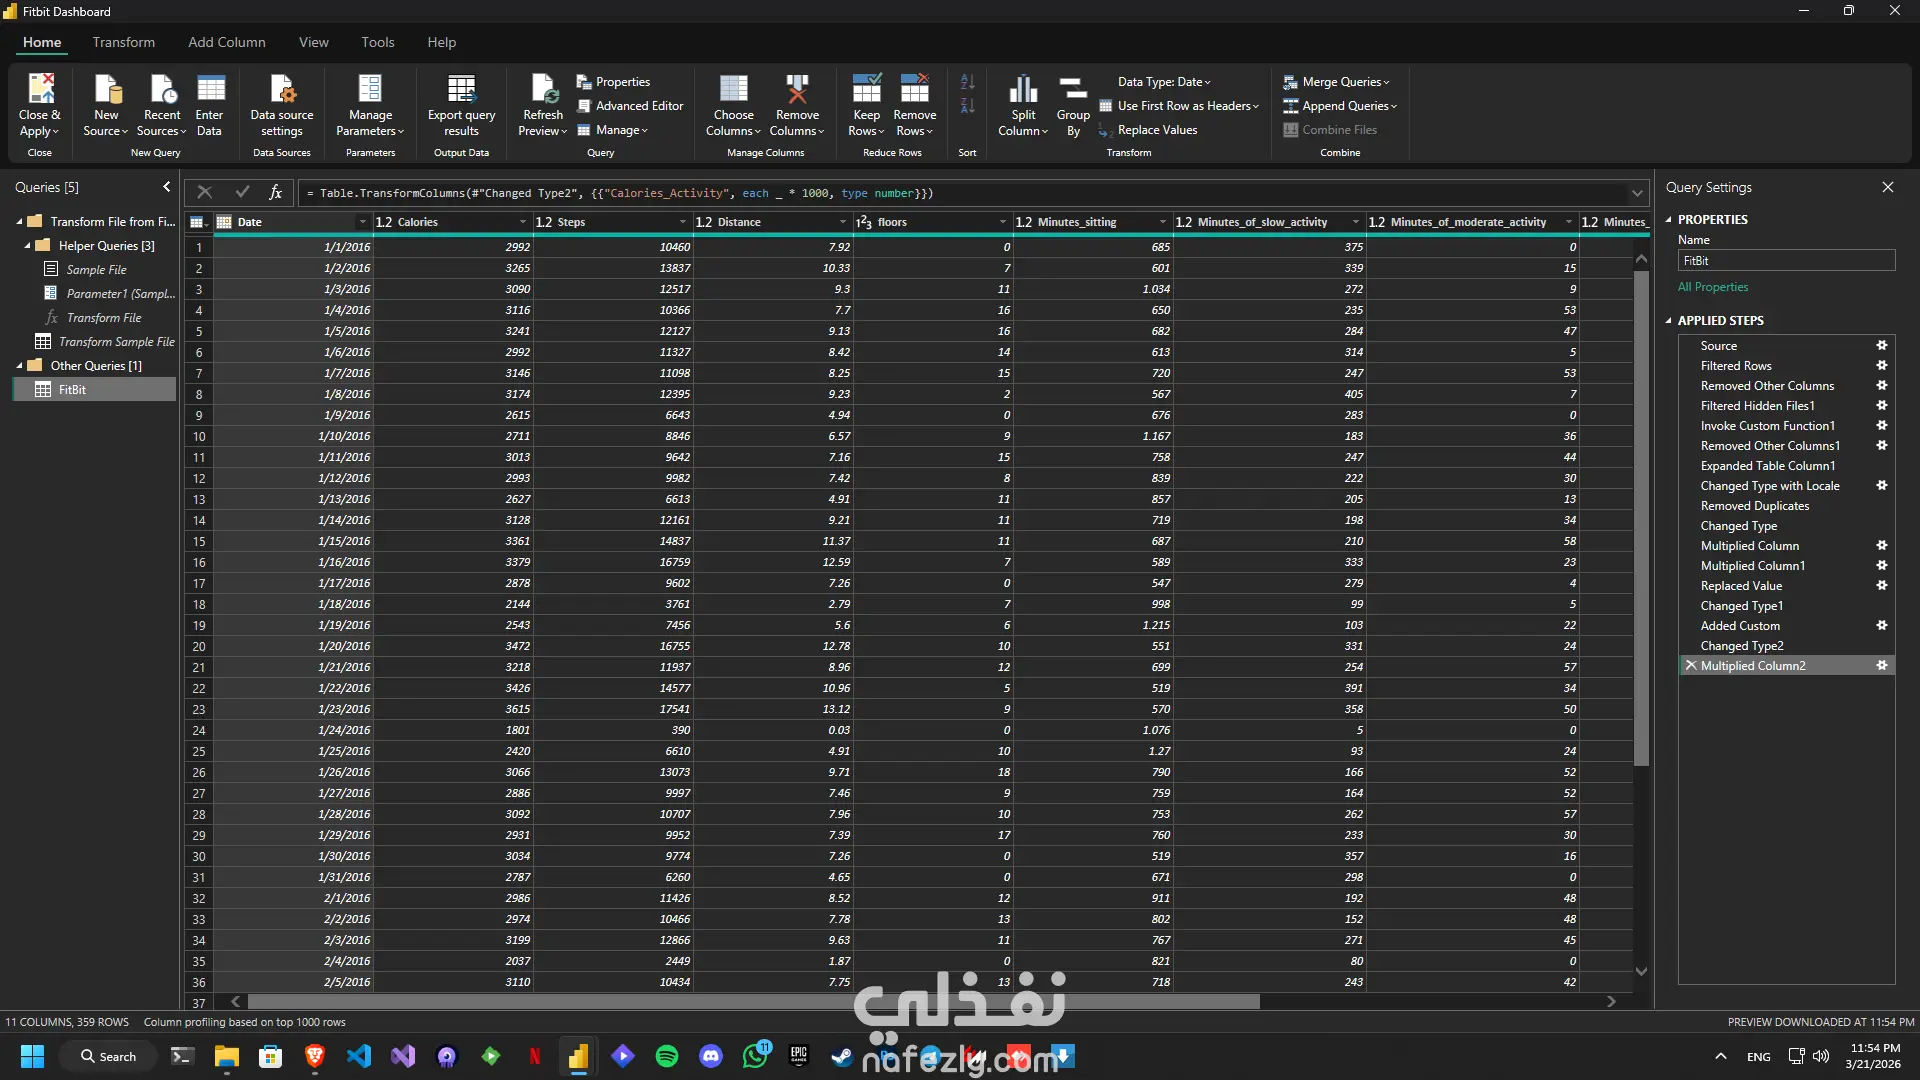
Task: Open the gear settings for the Filtered Rows step
Action: point(1882,366)
